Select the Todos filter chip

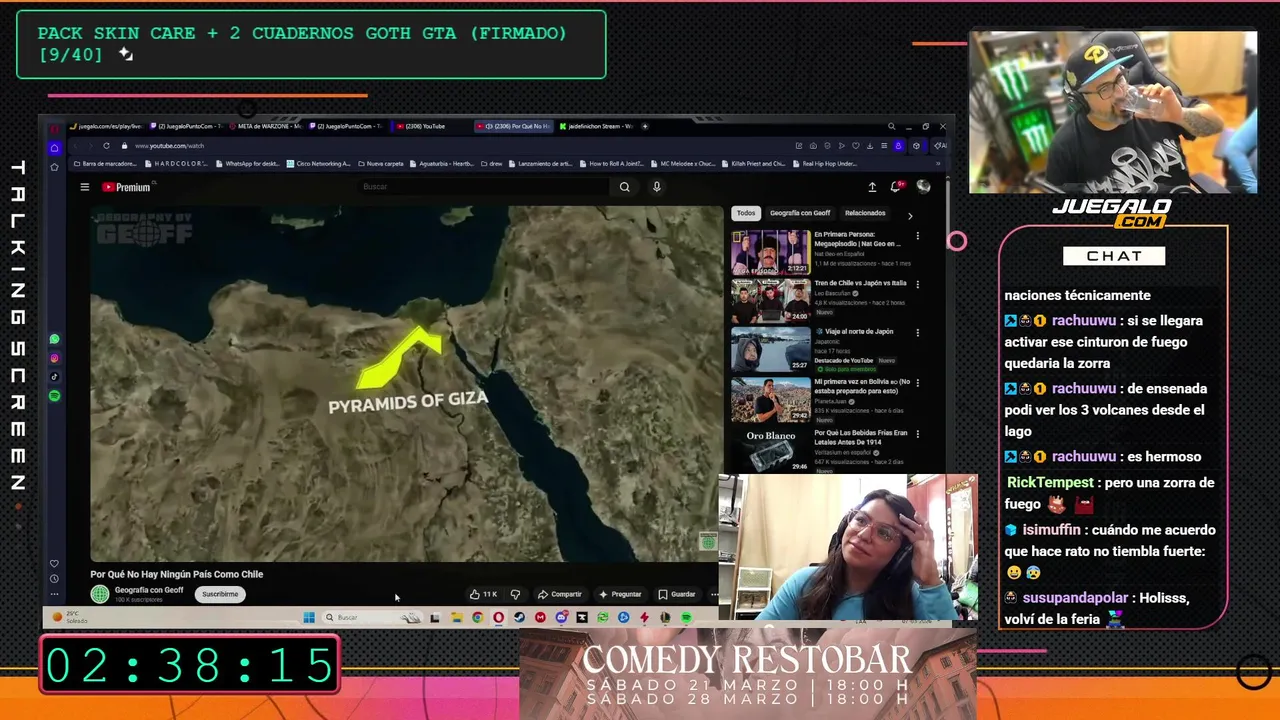coord(746,213)
